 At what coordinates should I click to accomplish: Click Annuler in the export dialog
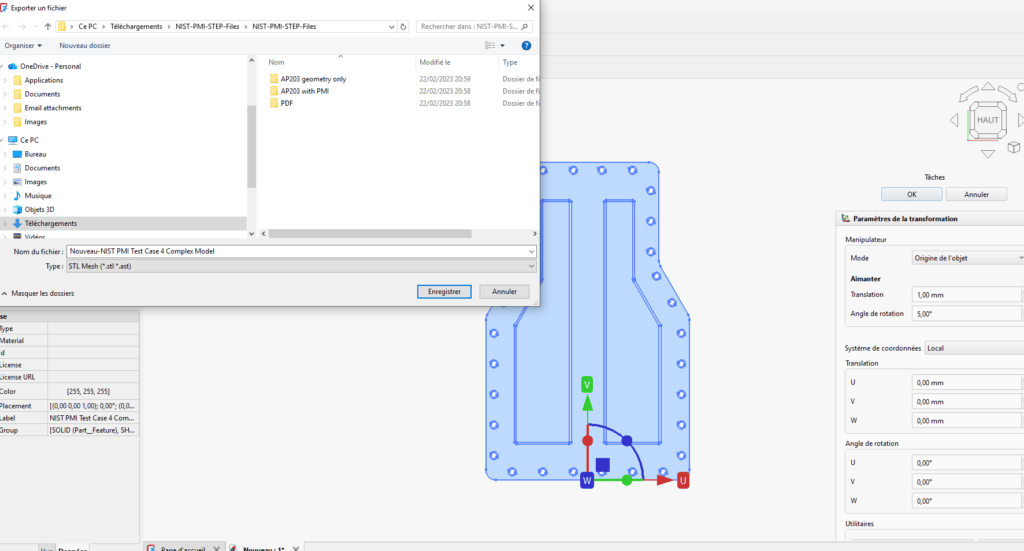coord(504,292)
